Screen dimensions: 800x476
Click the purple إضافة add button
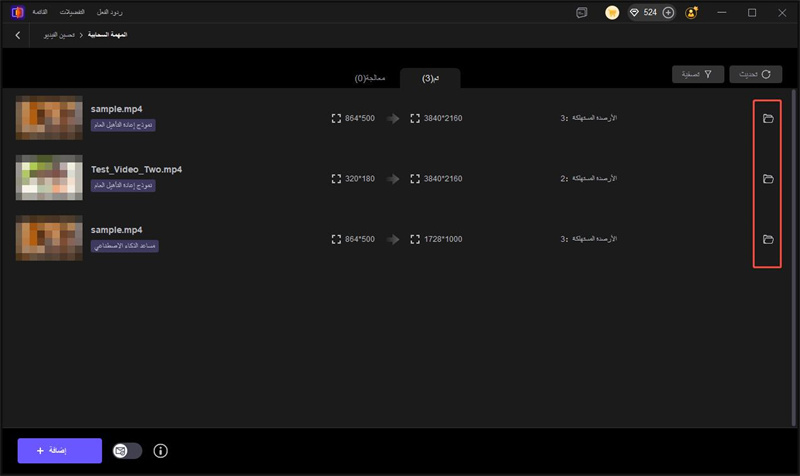pos(59,451)
